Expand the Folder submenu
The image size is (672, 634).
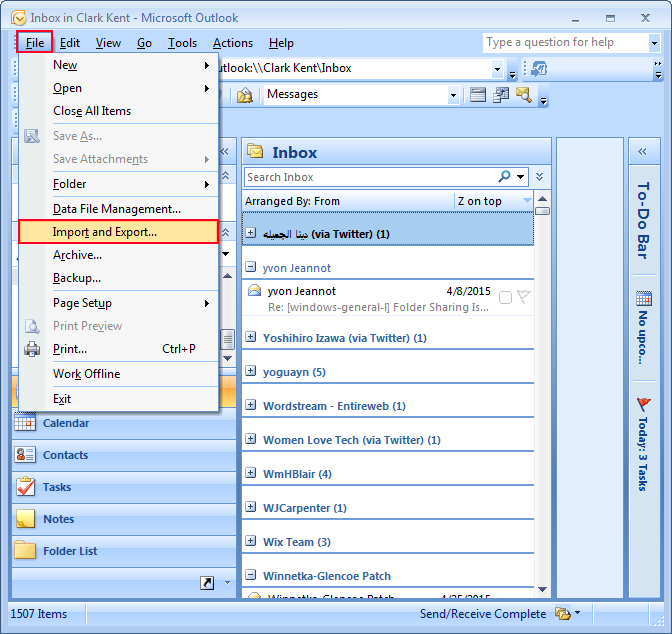pyautogui.click(x=119, y=184)
